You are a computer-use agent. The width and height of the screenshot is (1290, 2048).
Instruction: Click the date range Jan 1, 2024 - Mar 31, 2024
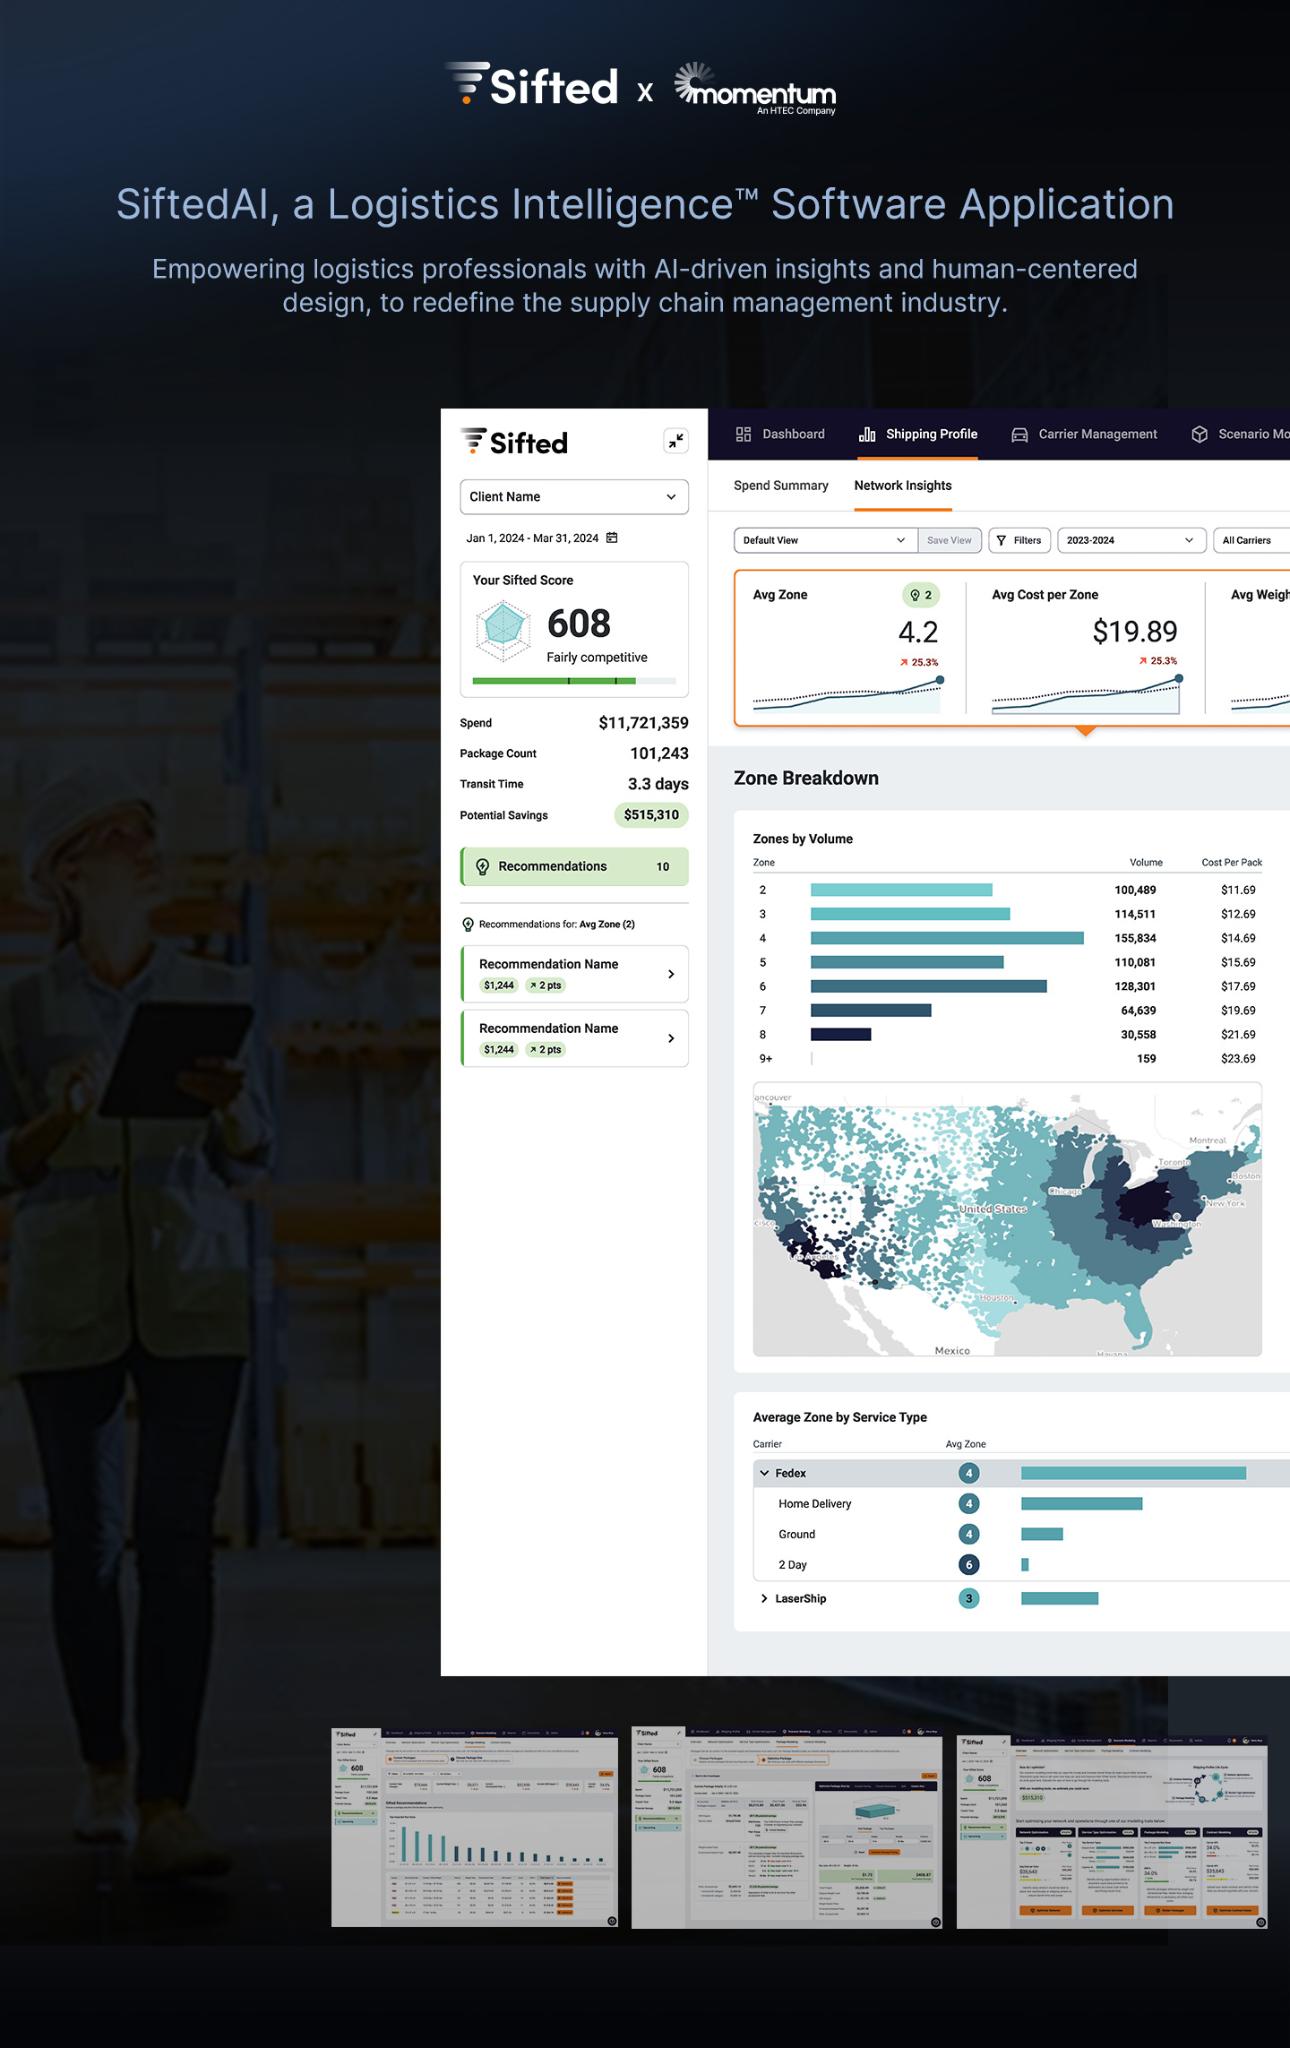click(x=532, y=538)
